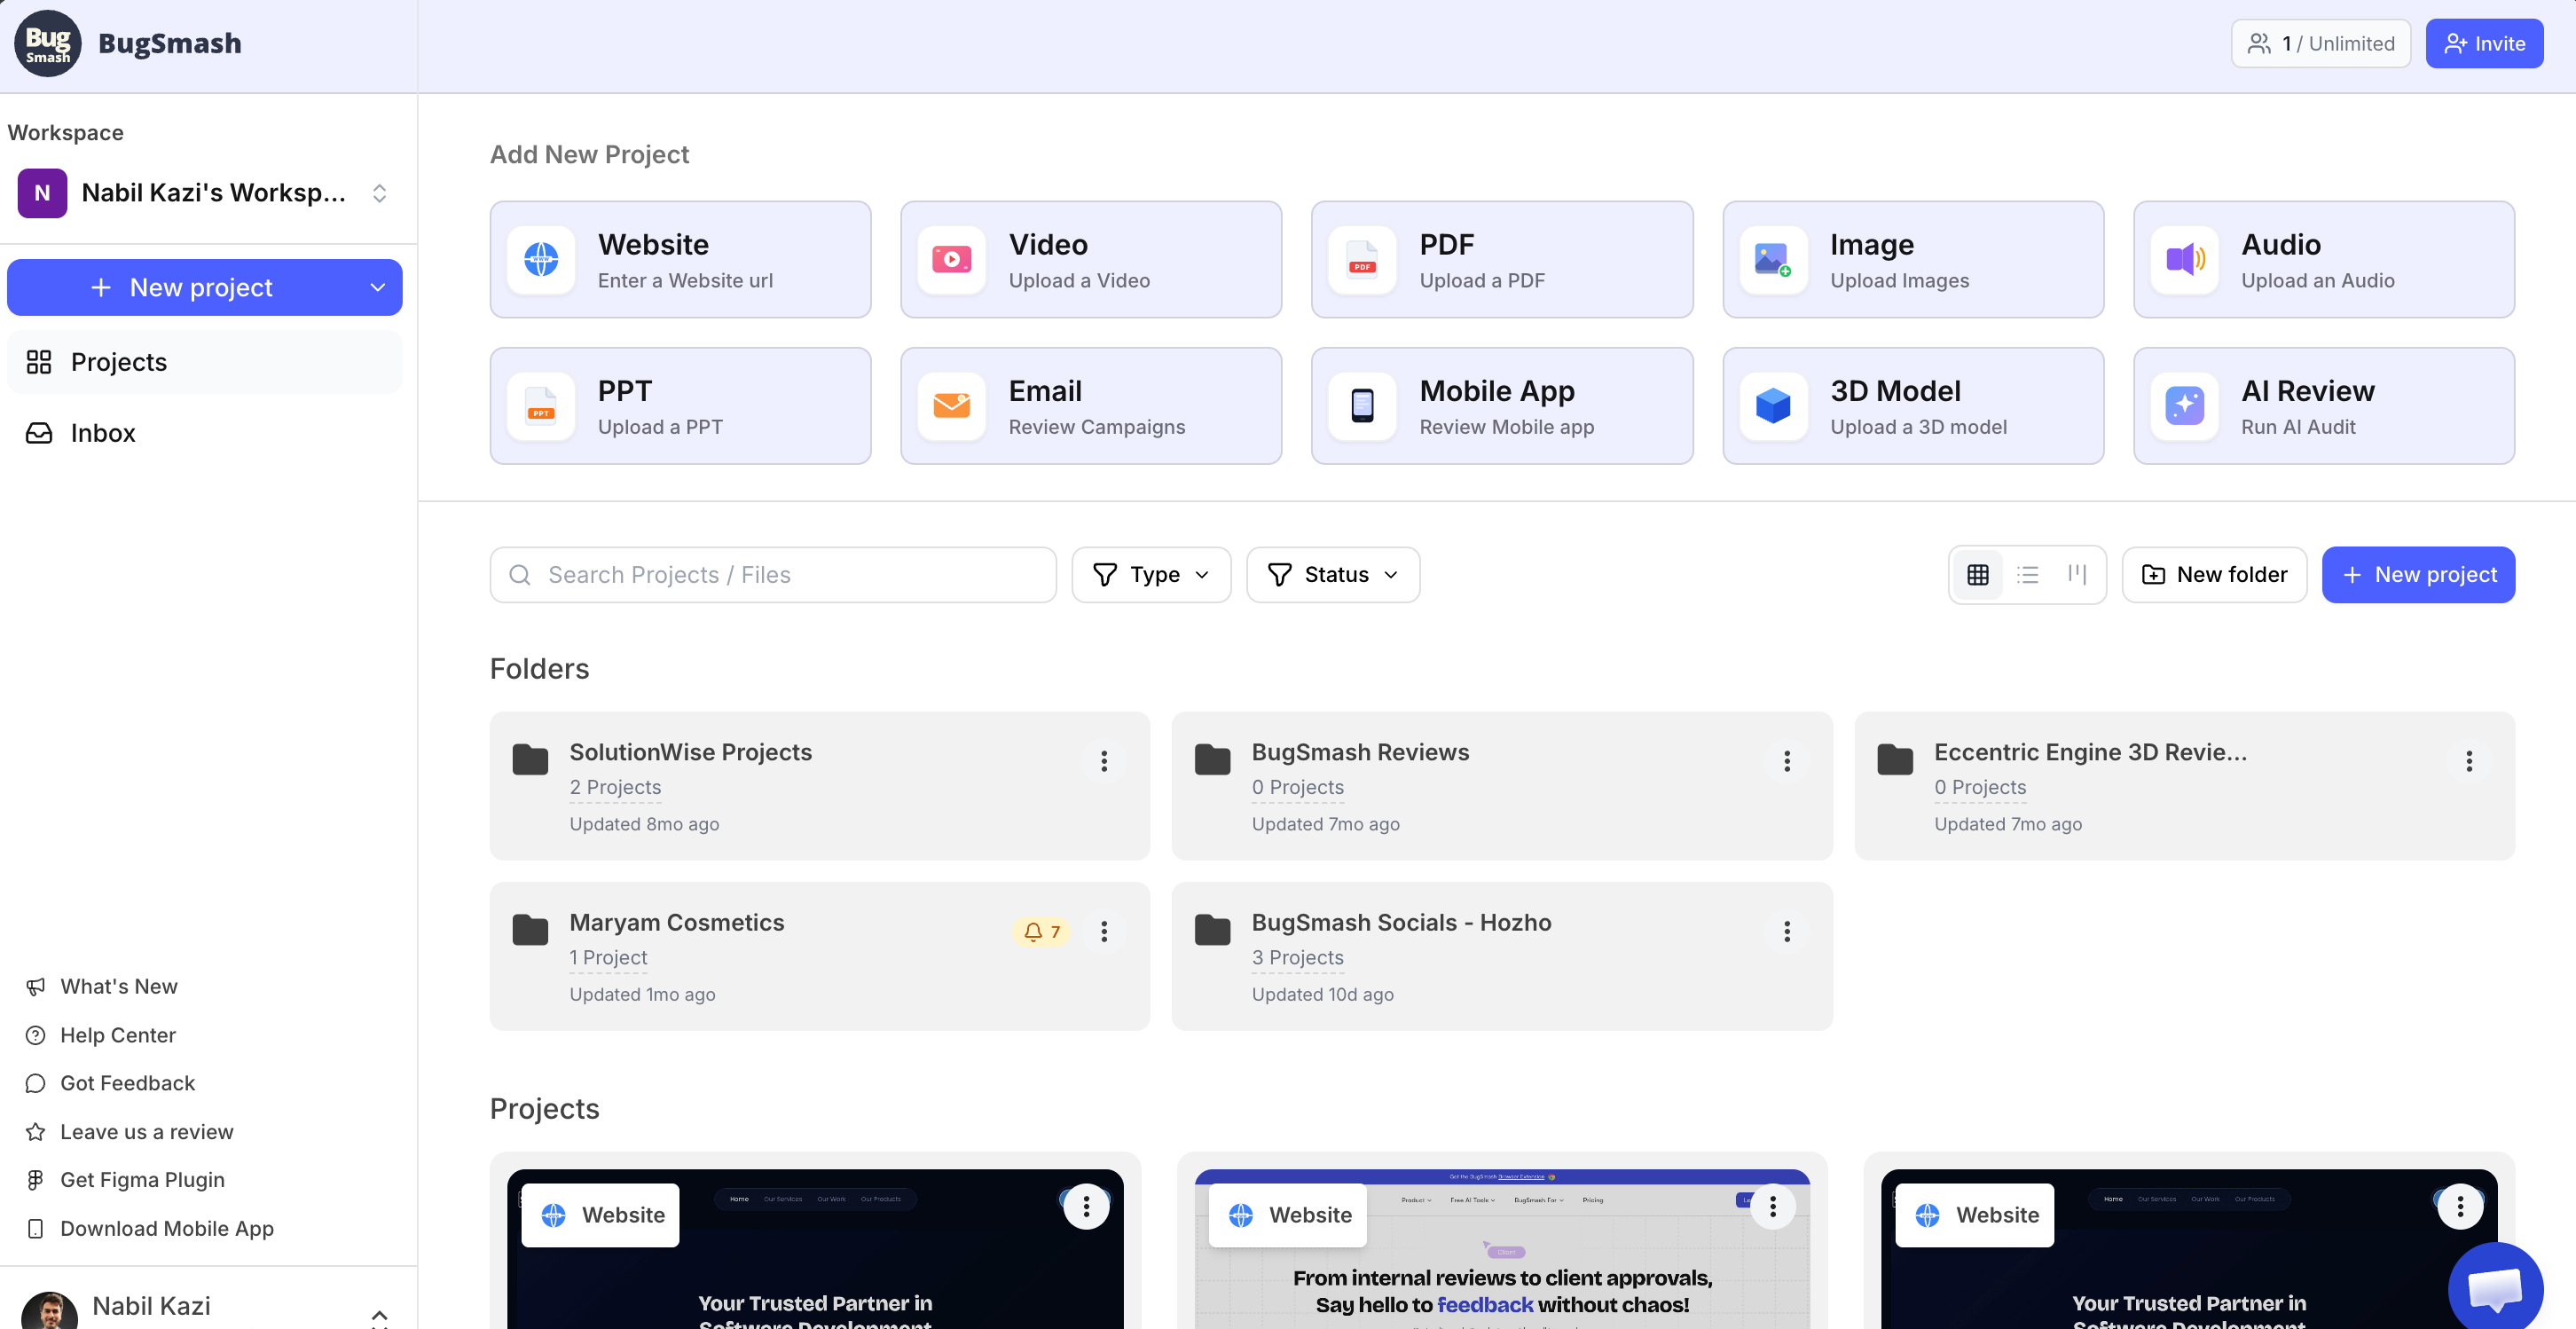Select the Email Review Campaigns card
Screen dimensions: 2576x1329
(1091, 406)
